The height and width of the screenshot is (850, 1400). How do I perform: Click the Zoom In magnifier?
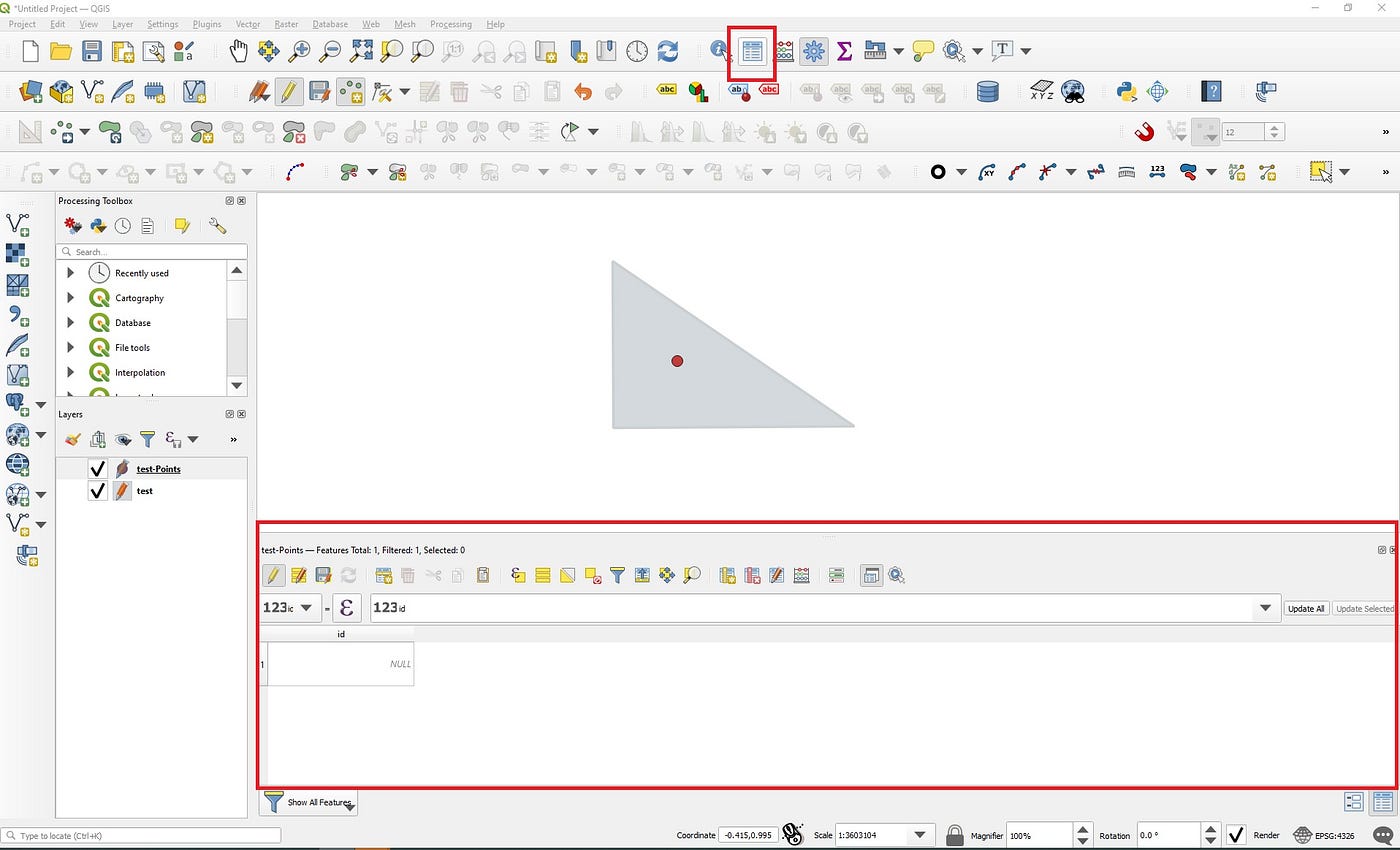pos(299,50)
